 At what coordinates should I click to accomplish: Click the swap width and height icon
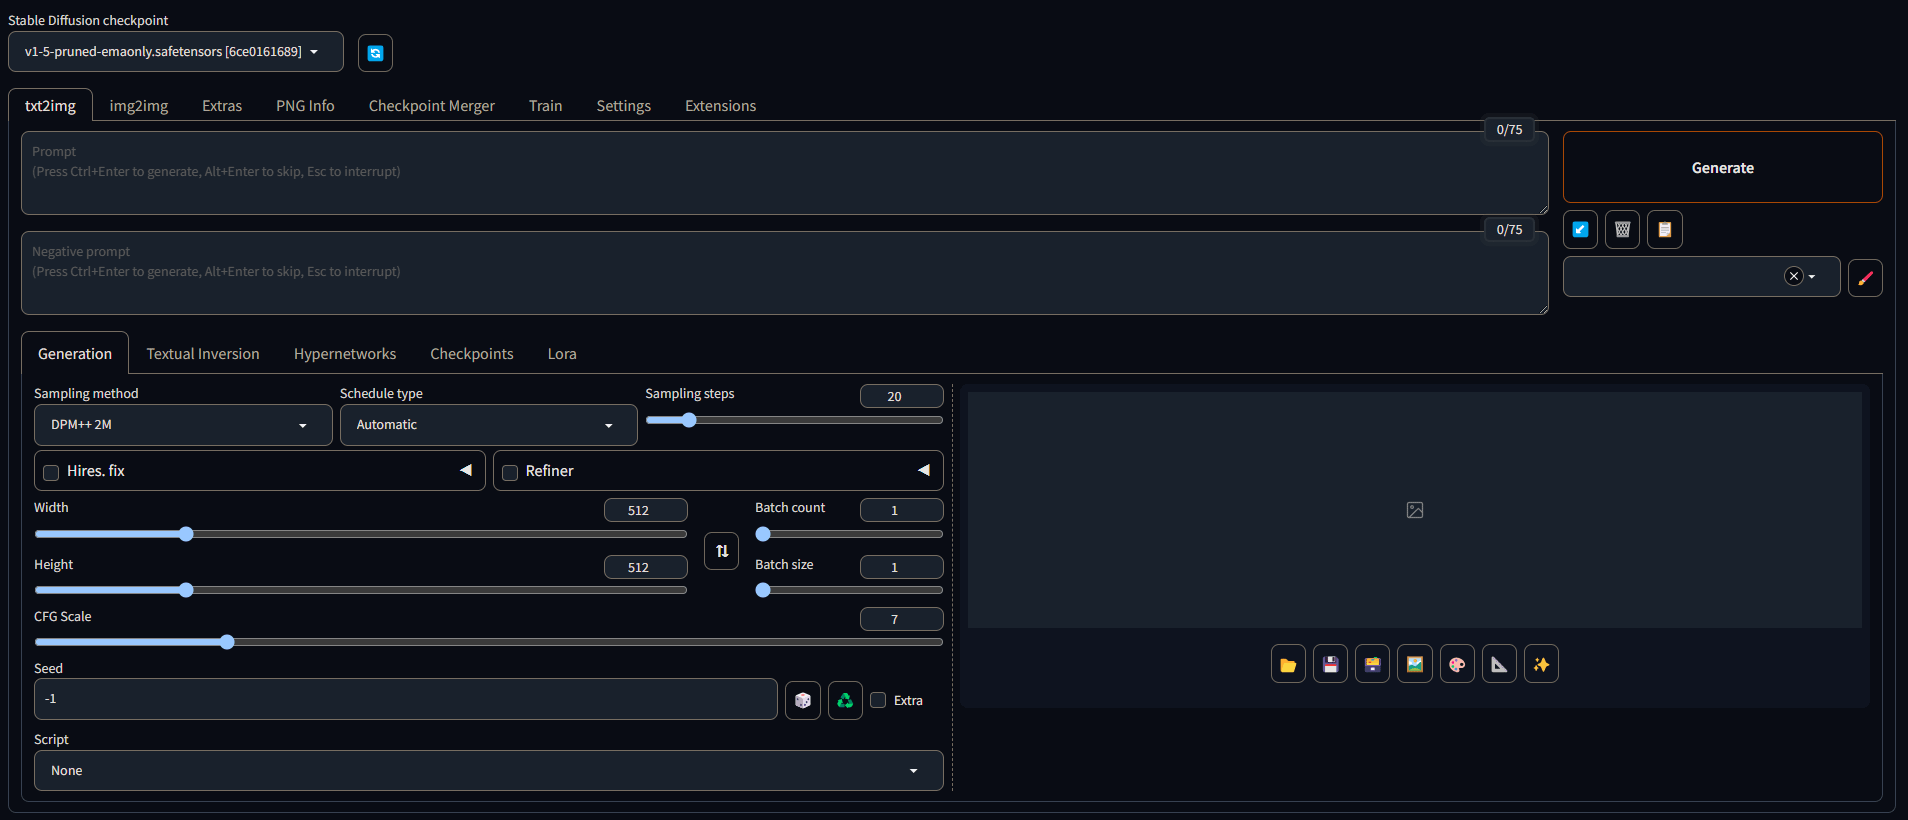point(721,551)
